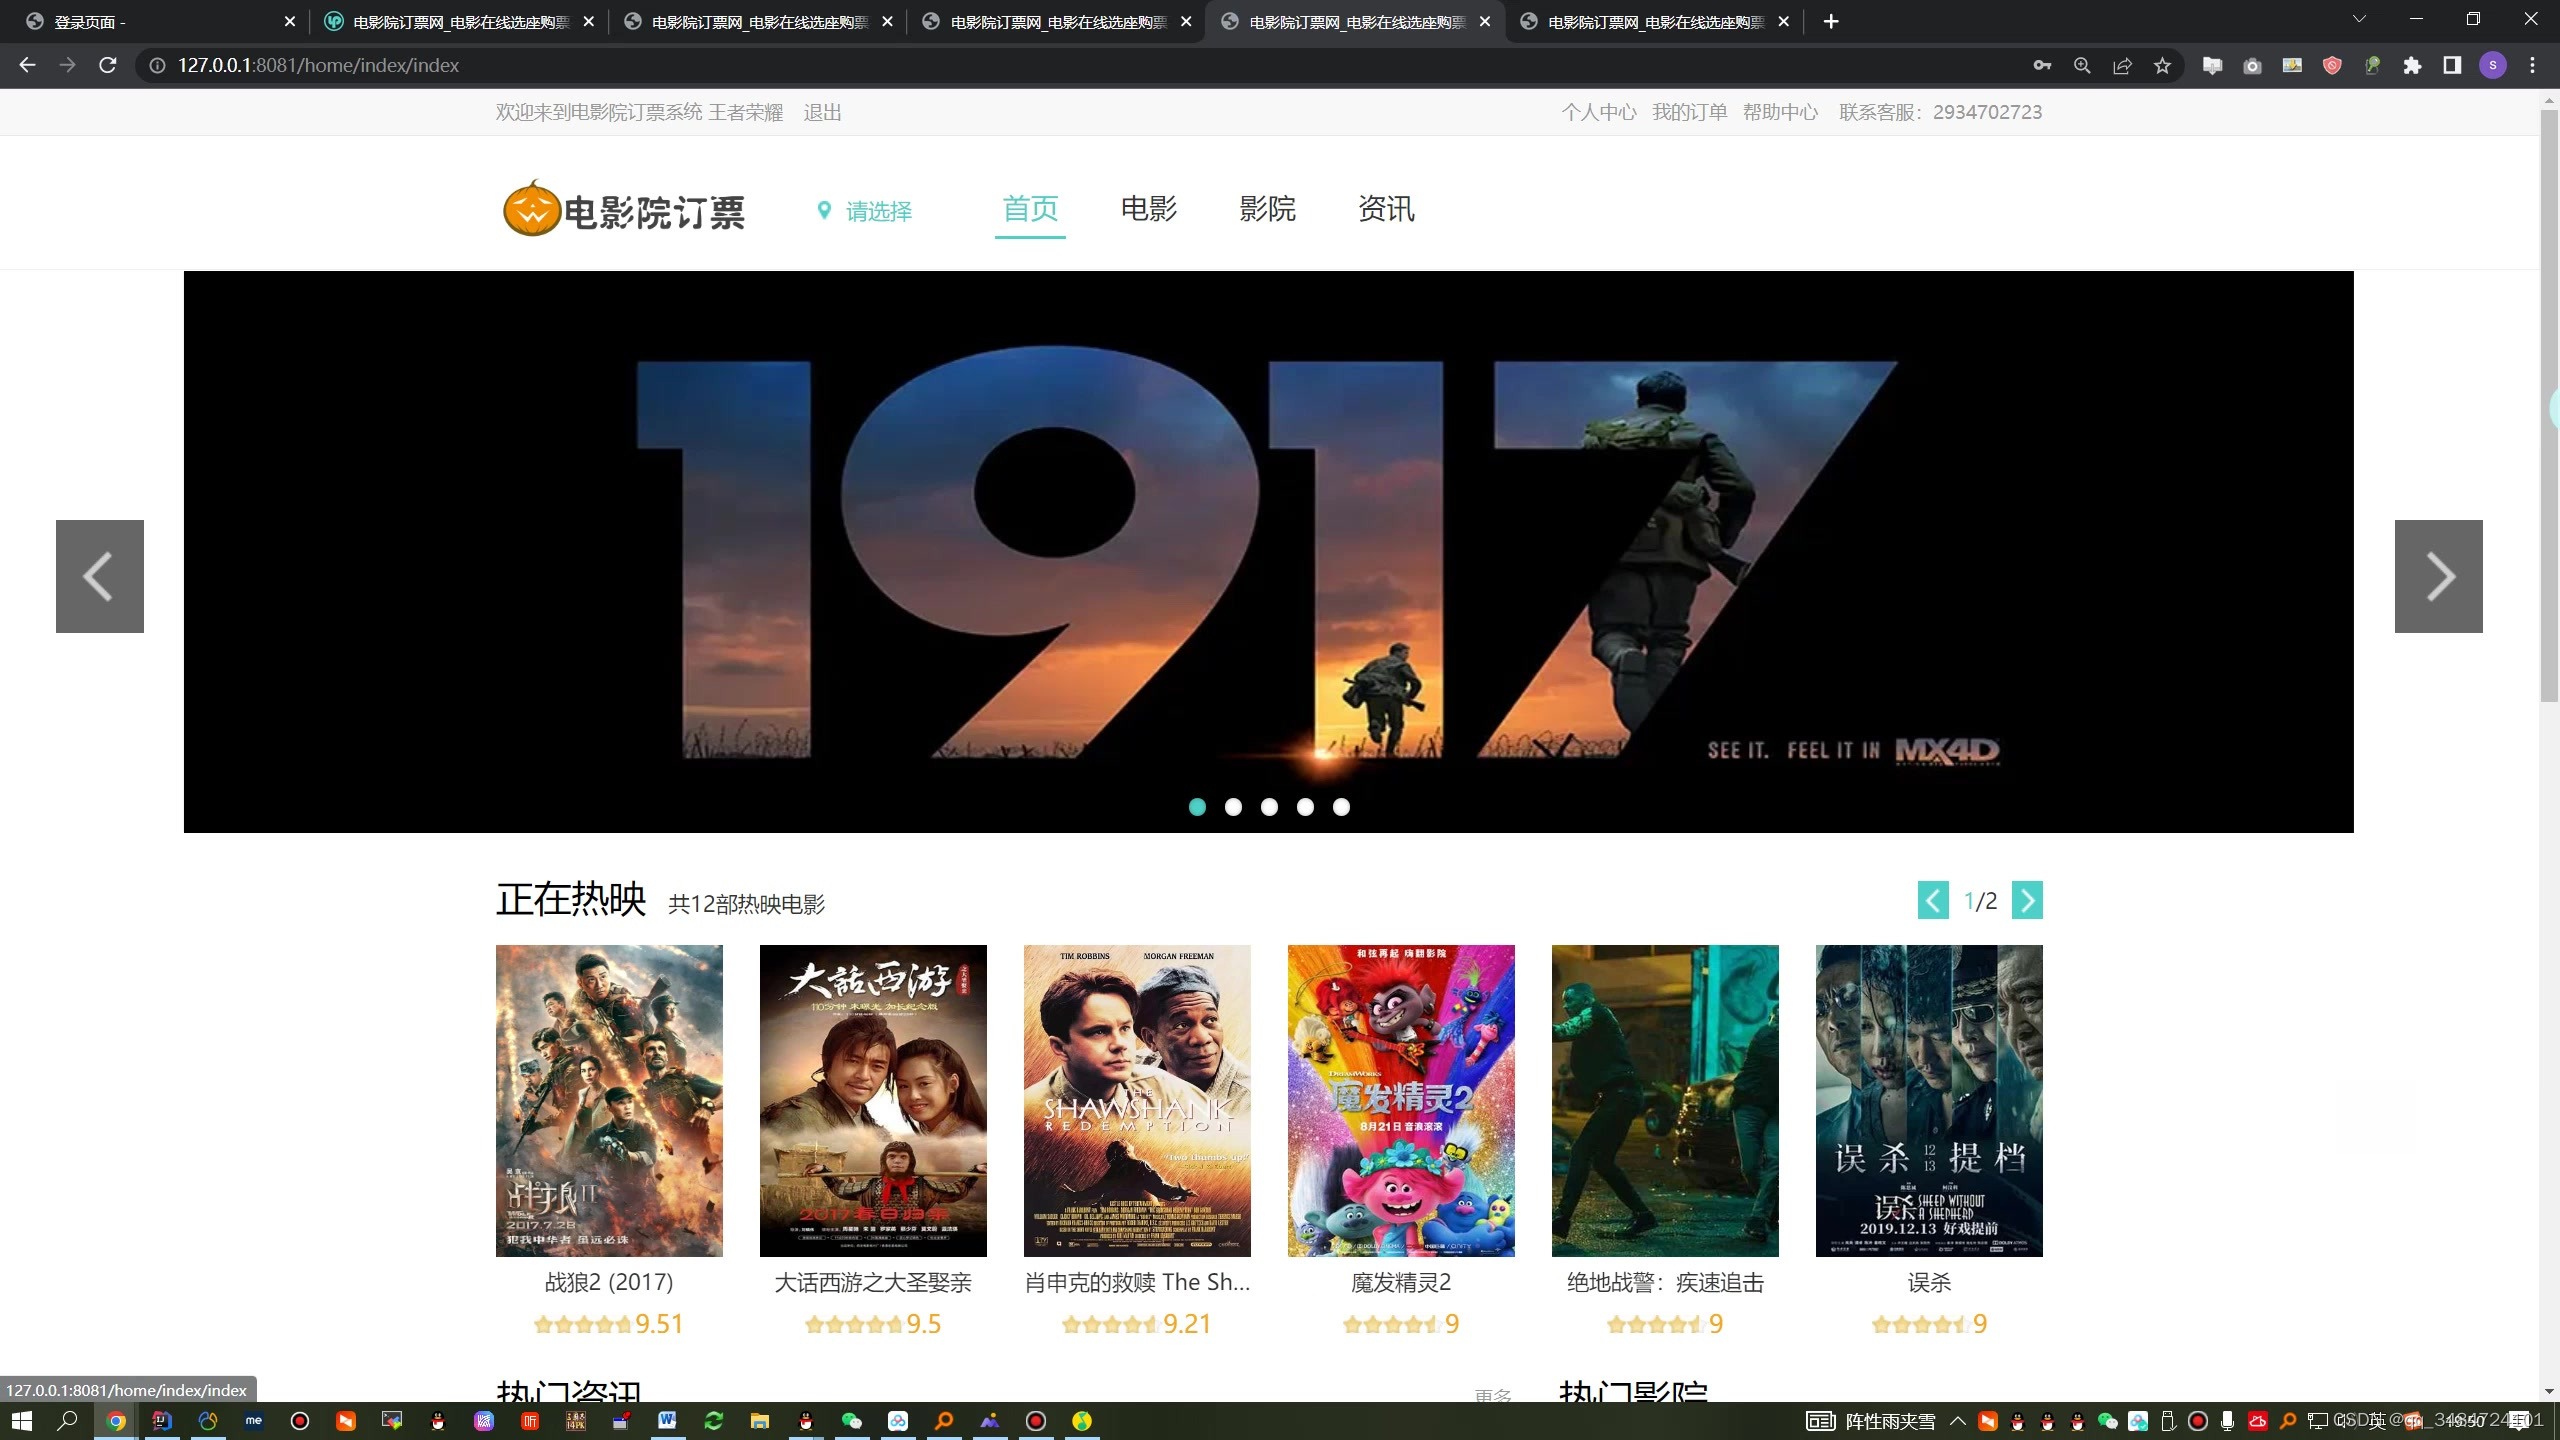Open the purple profile avatar
Image resolution: width=2560 pixels, height=1440 pixels.
[x=2493, y=65]
